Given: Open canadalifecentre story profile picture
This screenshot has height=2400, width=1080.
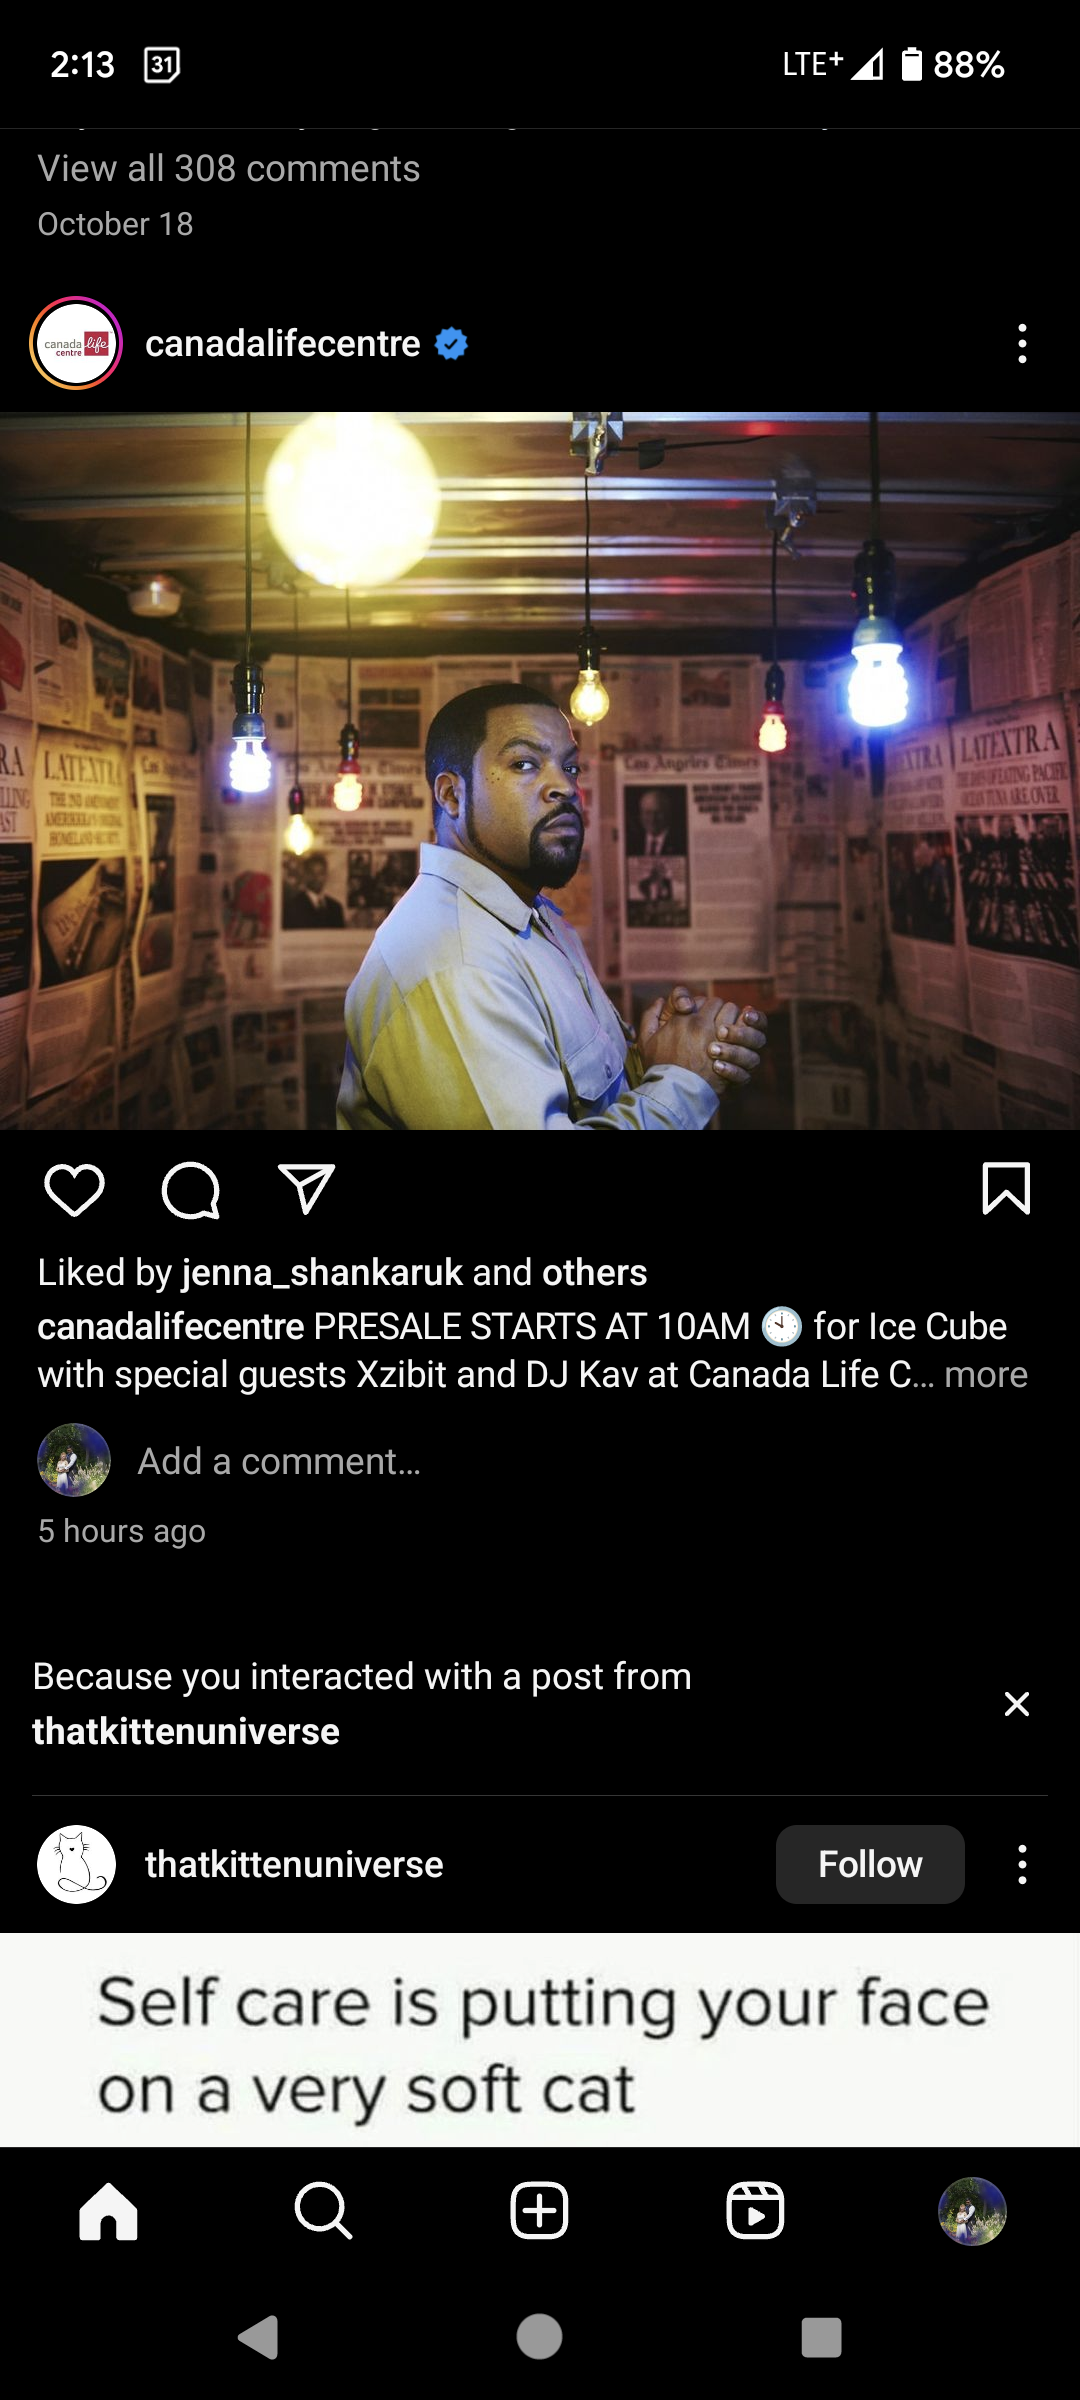Looking at the screenshot, I should [x=76, y=343].
